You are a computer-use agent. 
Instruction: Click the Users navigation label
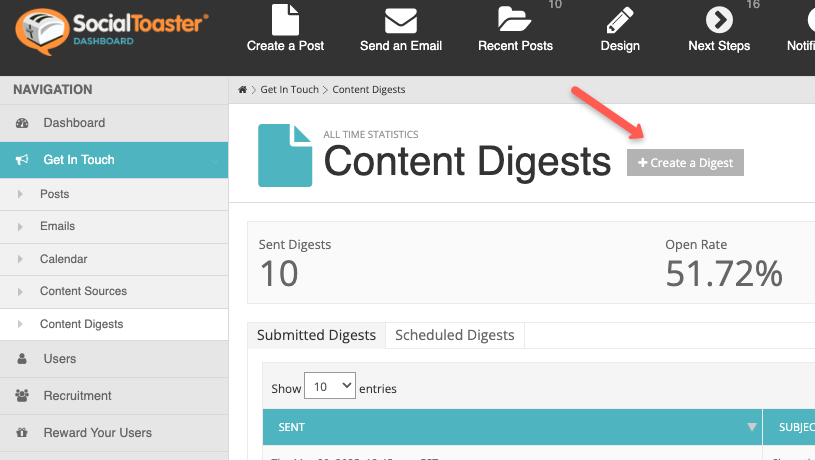click(x=60, y=359)
